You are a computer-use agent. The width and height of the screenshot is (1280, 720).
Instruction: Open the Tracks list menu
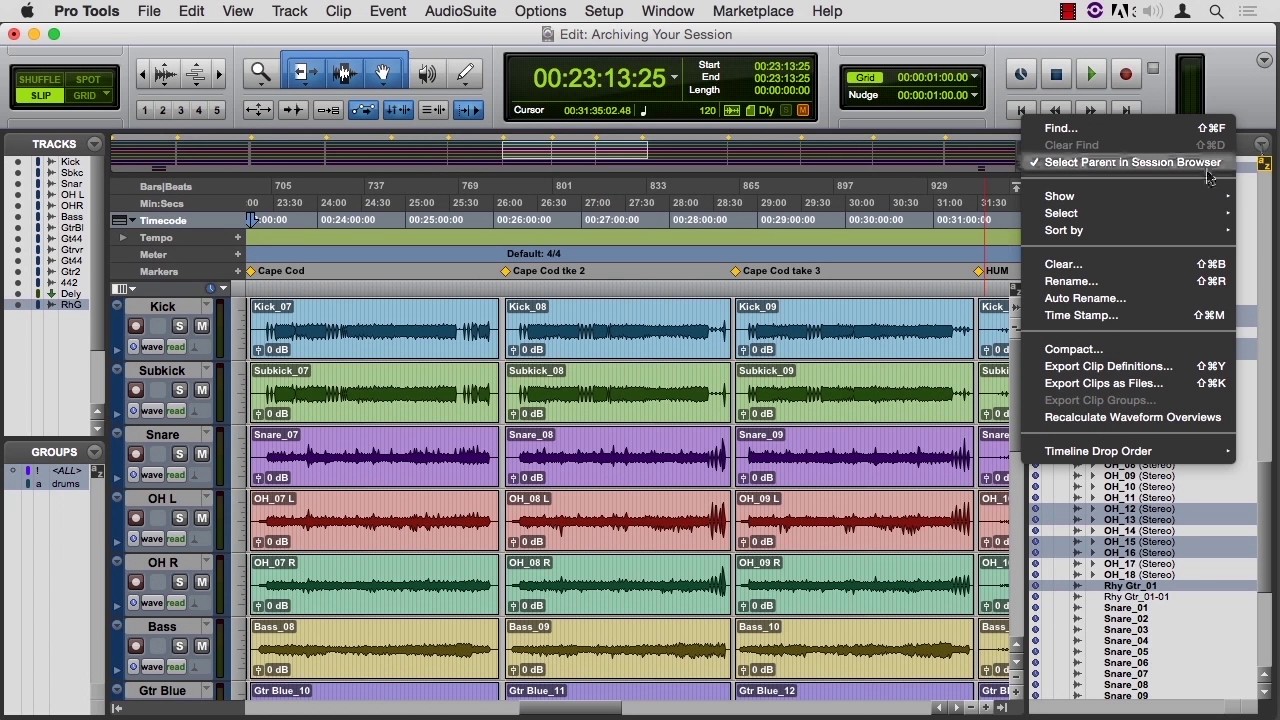pyautogui.click(x=94, y=144)
